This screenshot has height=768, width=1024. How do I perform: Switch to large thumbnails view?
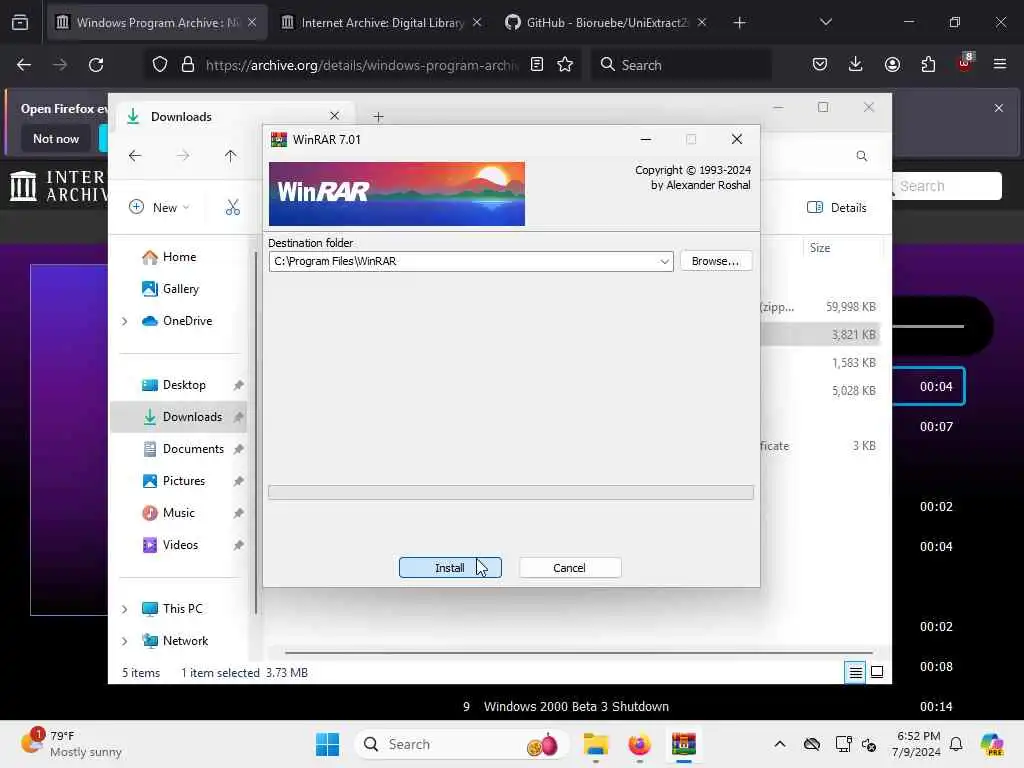coord(877,672)
